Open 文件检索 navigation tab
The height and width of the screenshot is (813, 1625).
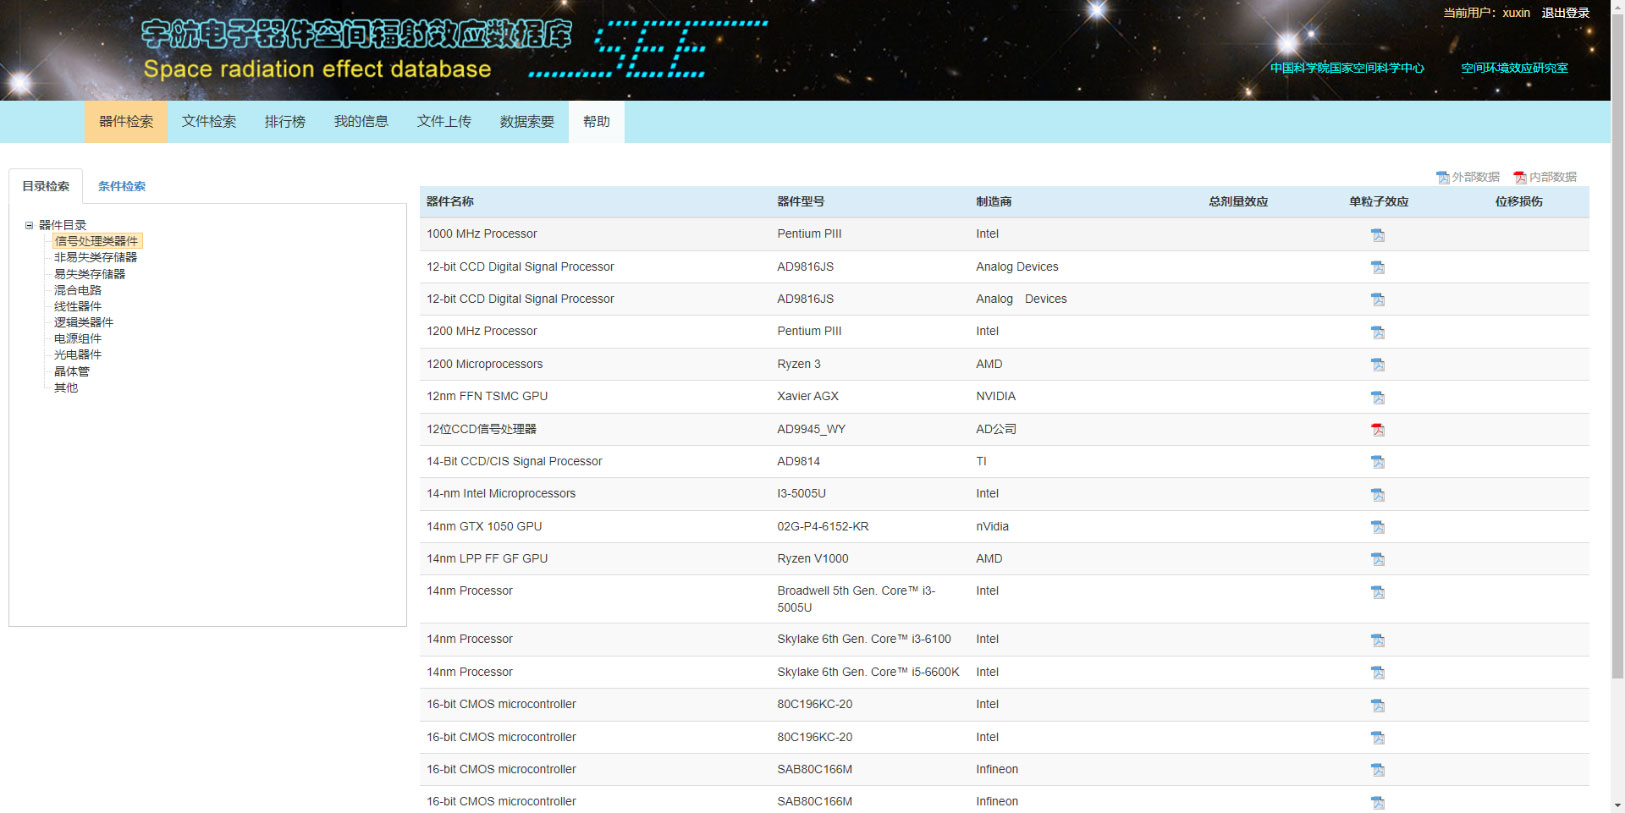click(x=209, y=122)
